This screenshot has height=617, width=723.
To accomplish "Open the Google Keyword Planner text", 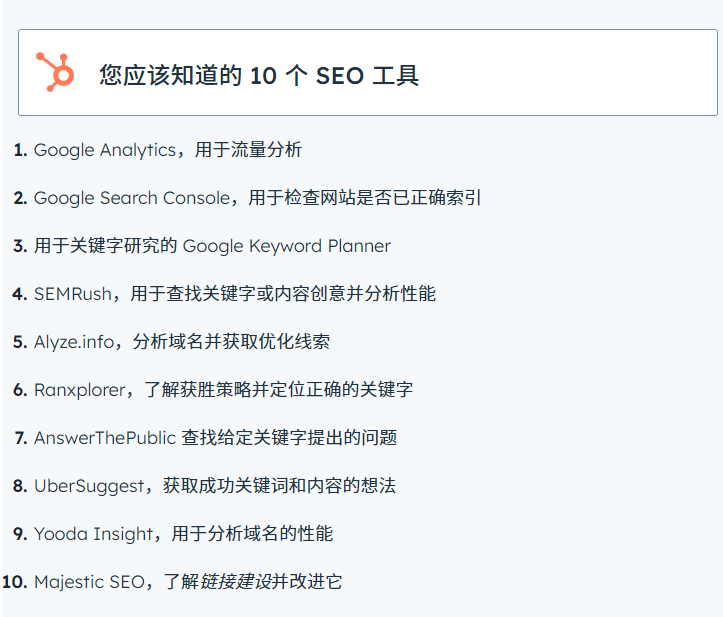I will (286, 246).
